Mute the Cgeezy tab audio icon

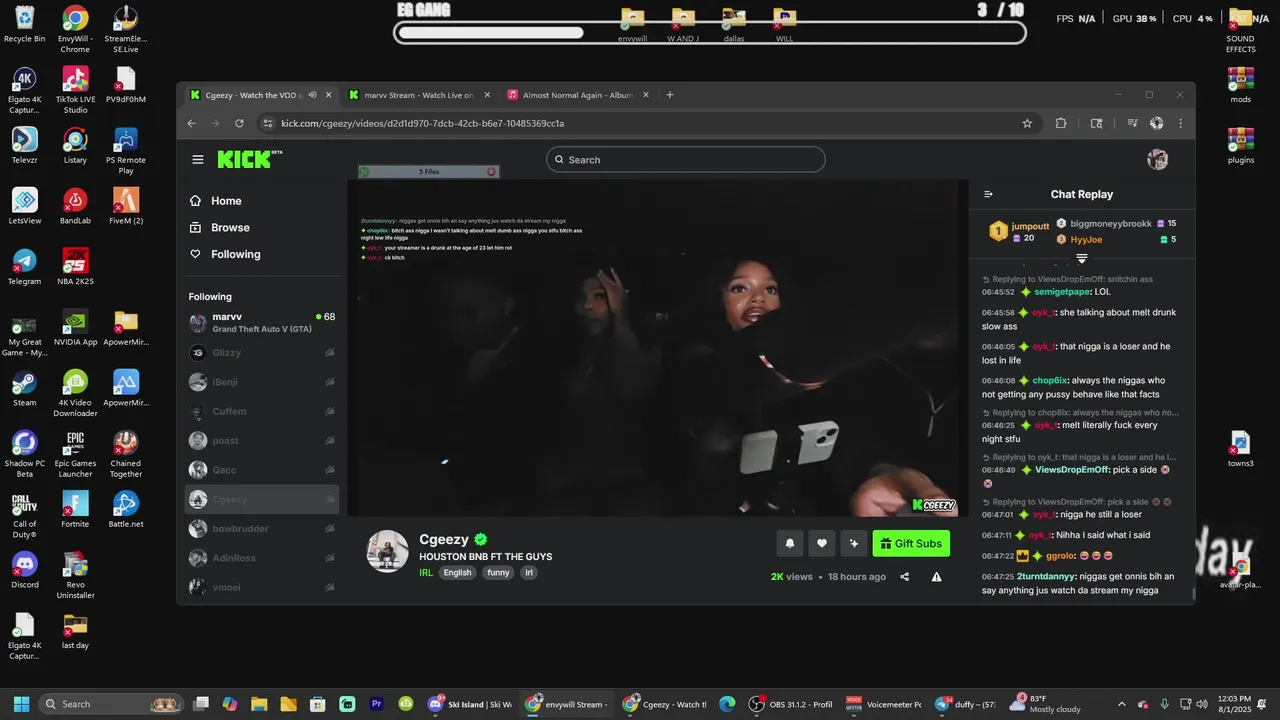312,95
